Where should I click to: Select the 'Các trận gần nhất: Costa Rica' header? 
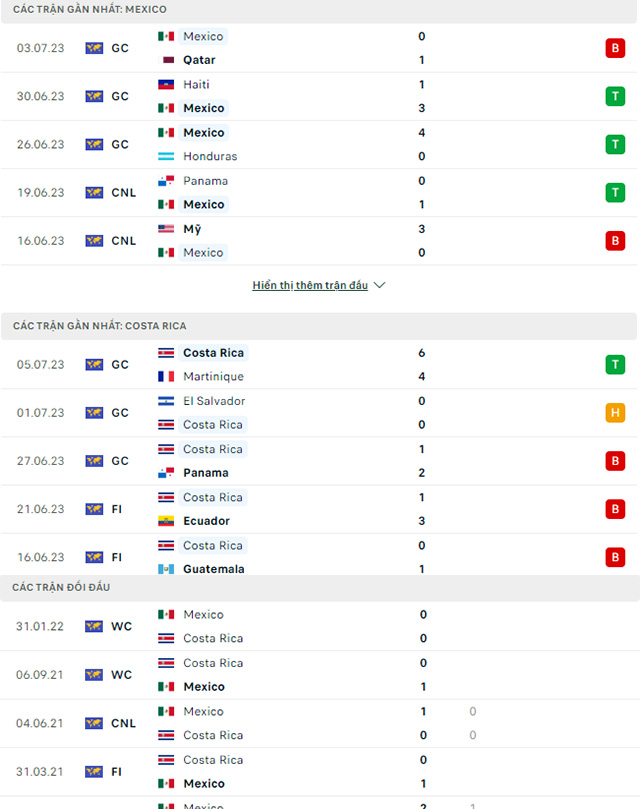tap(100, 326)
